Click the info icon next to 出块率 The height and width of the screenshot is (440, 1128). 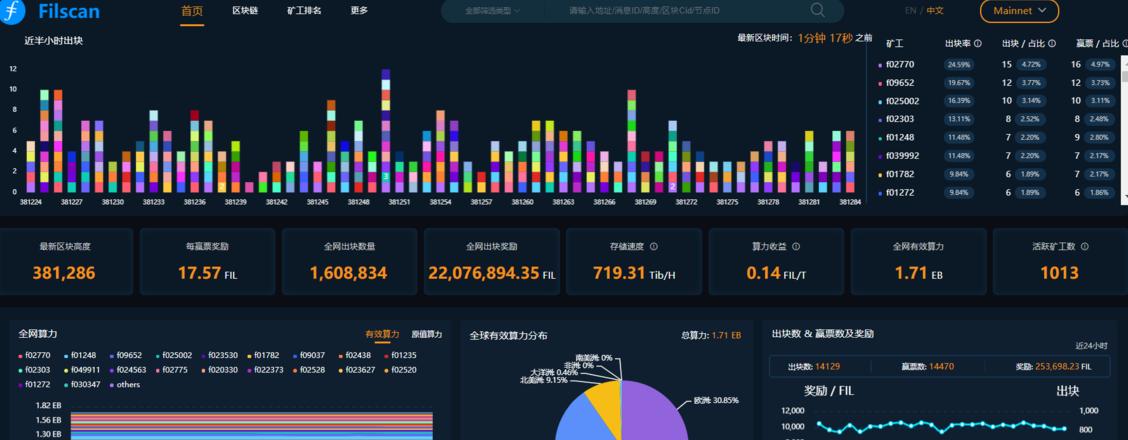[x=978, y=44]
